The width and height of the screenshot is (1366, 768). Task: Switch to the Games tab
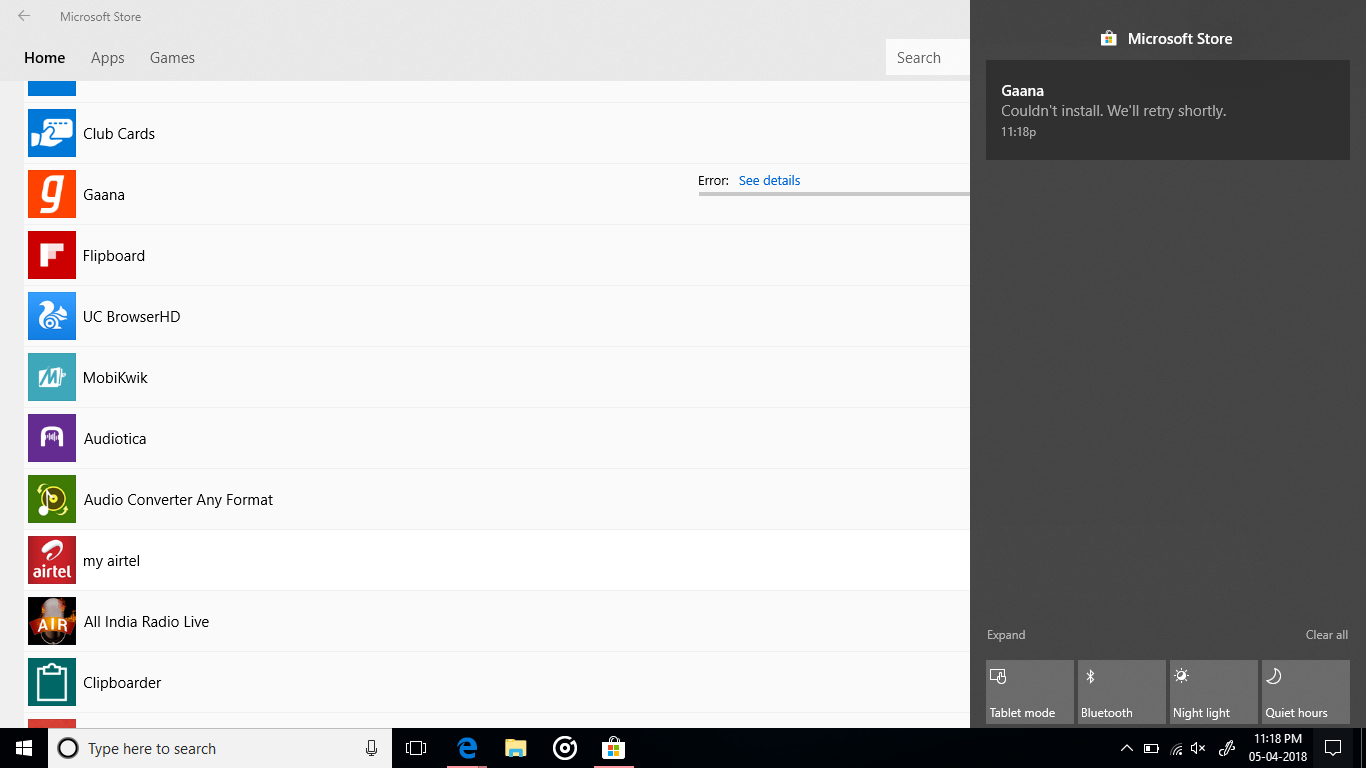(172, 58)
